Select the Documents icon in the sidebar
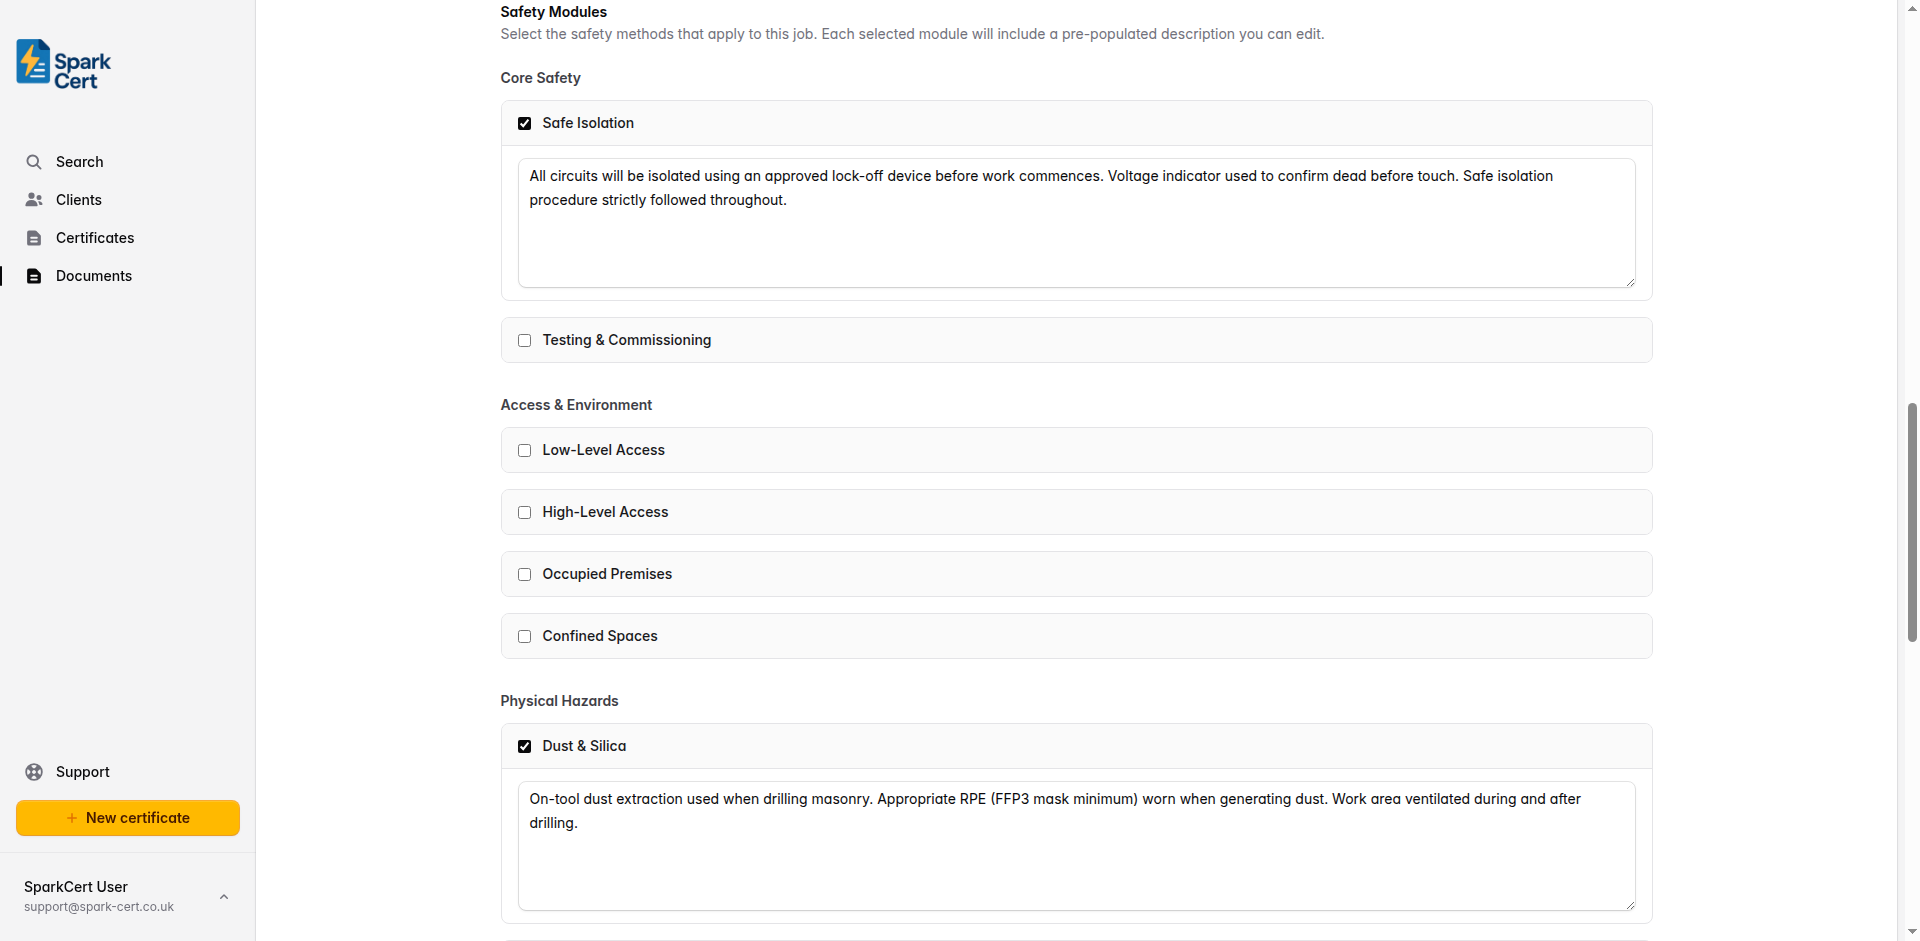This screenshot has width=1920, height=941. [x=34, y=275]
